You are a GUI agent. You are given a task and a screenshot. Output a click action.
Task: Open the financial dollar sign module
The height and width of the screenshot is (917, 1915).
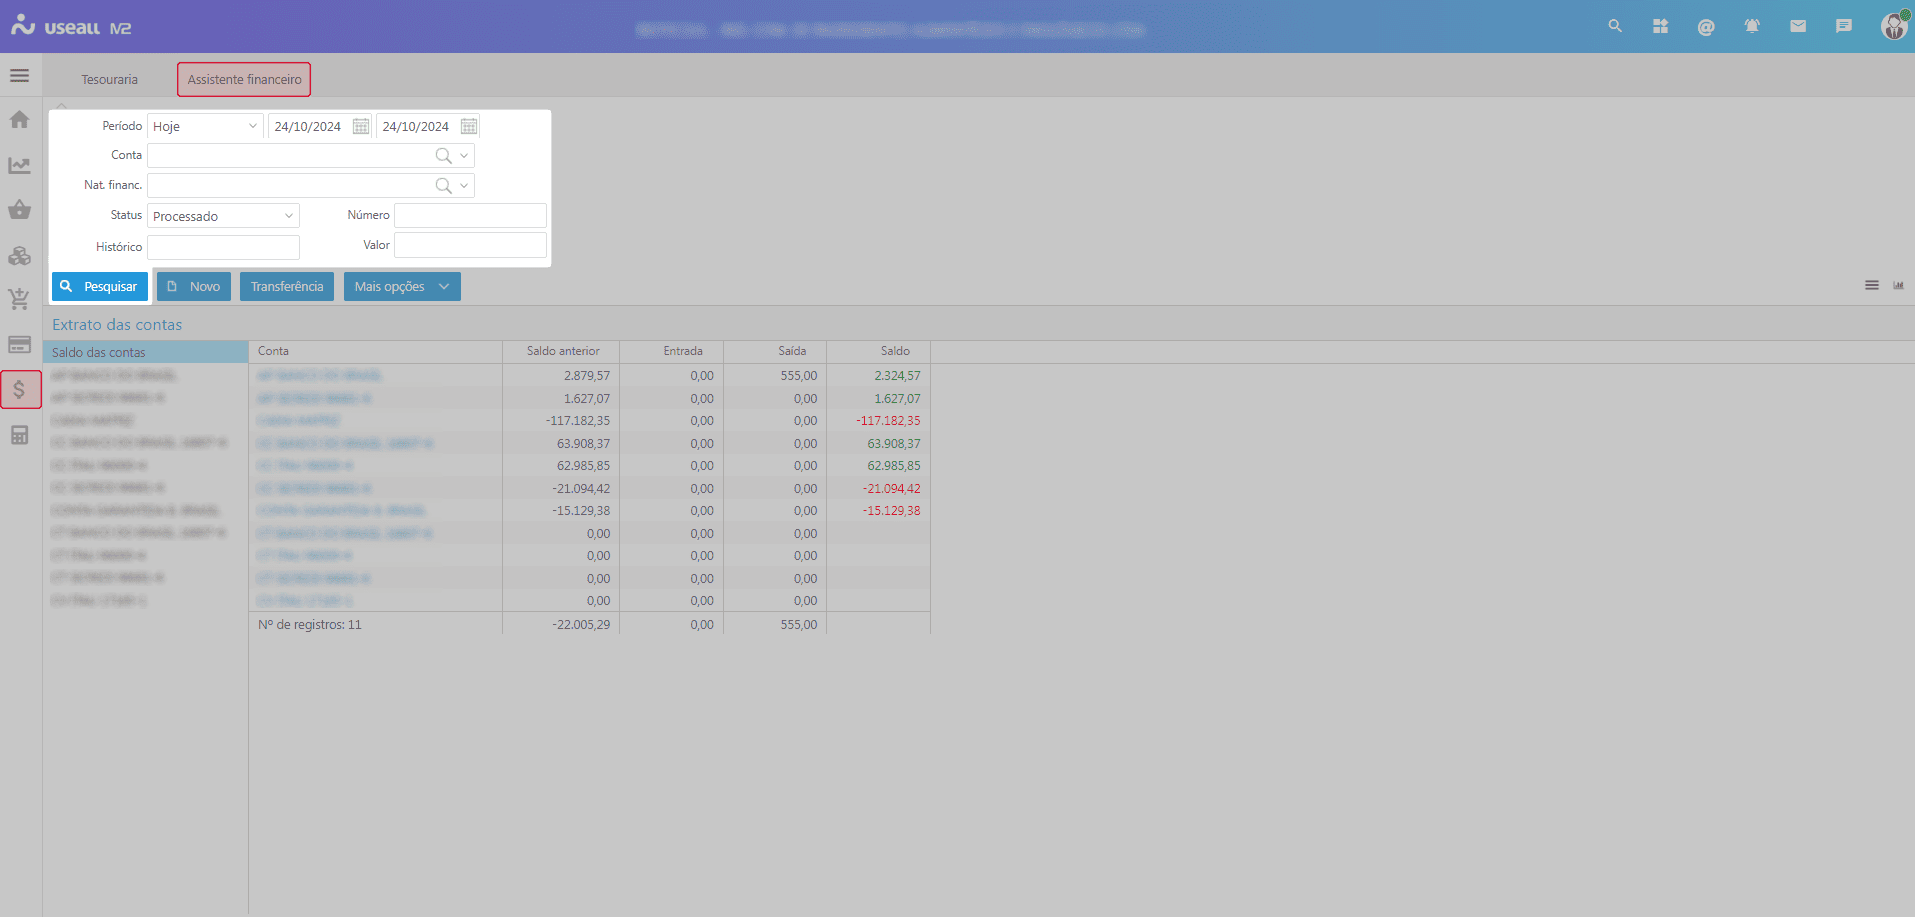pos(20,389)
